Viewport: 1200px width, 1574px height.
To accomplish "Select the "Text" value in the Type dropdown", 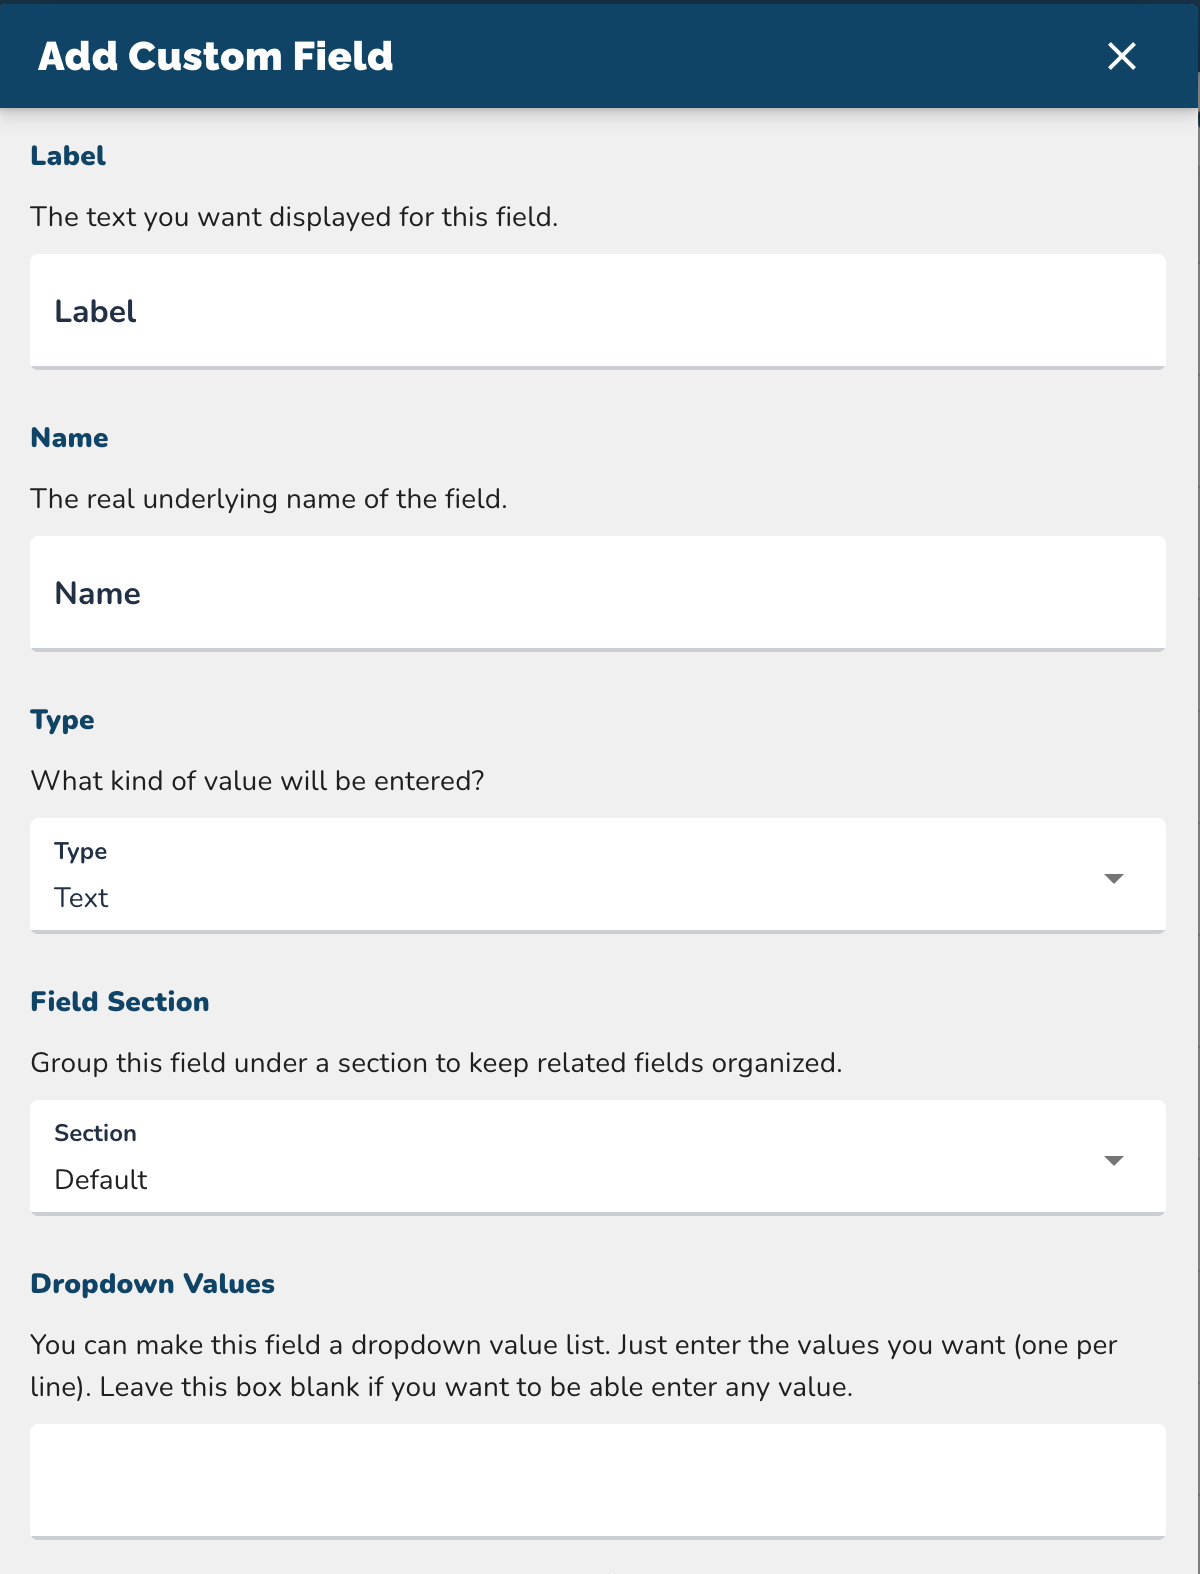I will click(82, 898).
